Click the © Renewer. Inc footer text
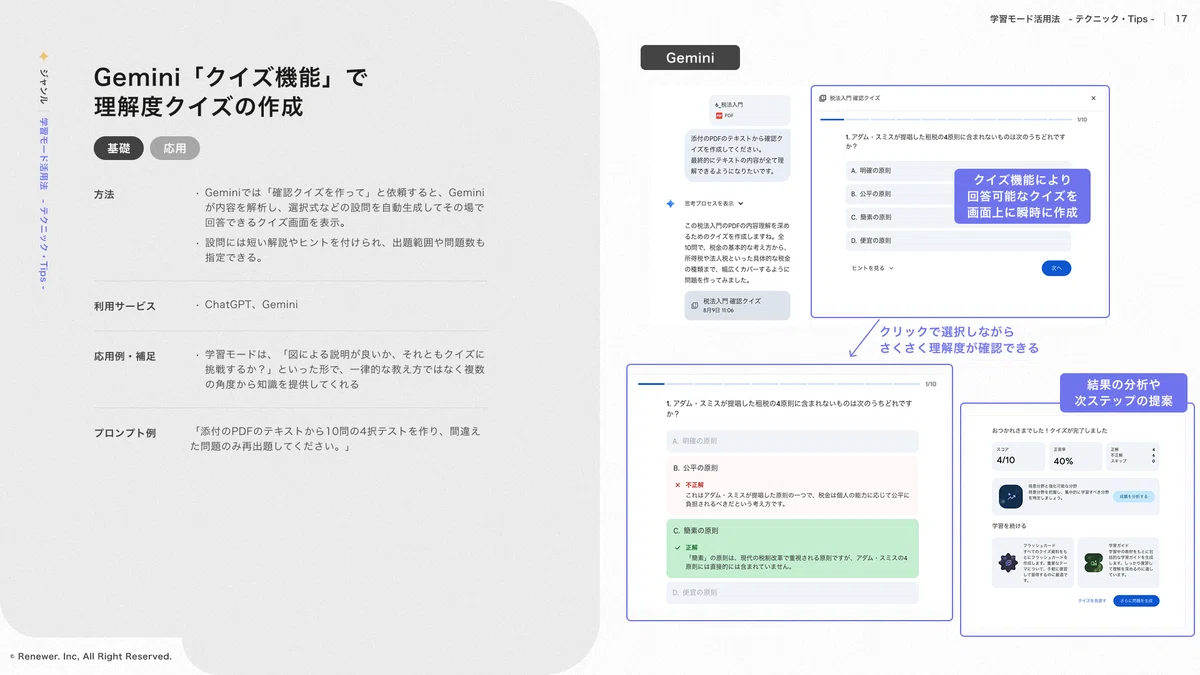This screenshot has height=675, width=1200. pyautogui.click(x=91, y=657)
